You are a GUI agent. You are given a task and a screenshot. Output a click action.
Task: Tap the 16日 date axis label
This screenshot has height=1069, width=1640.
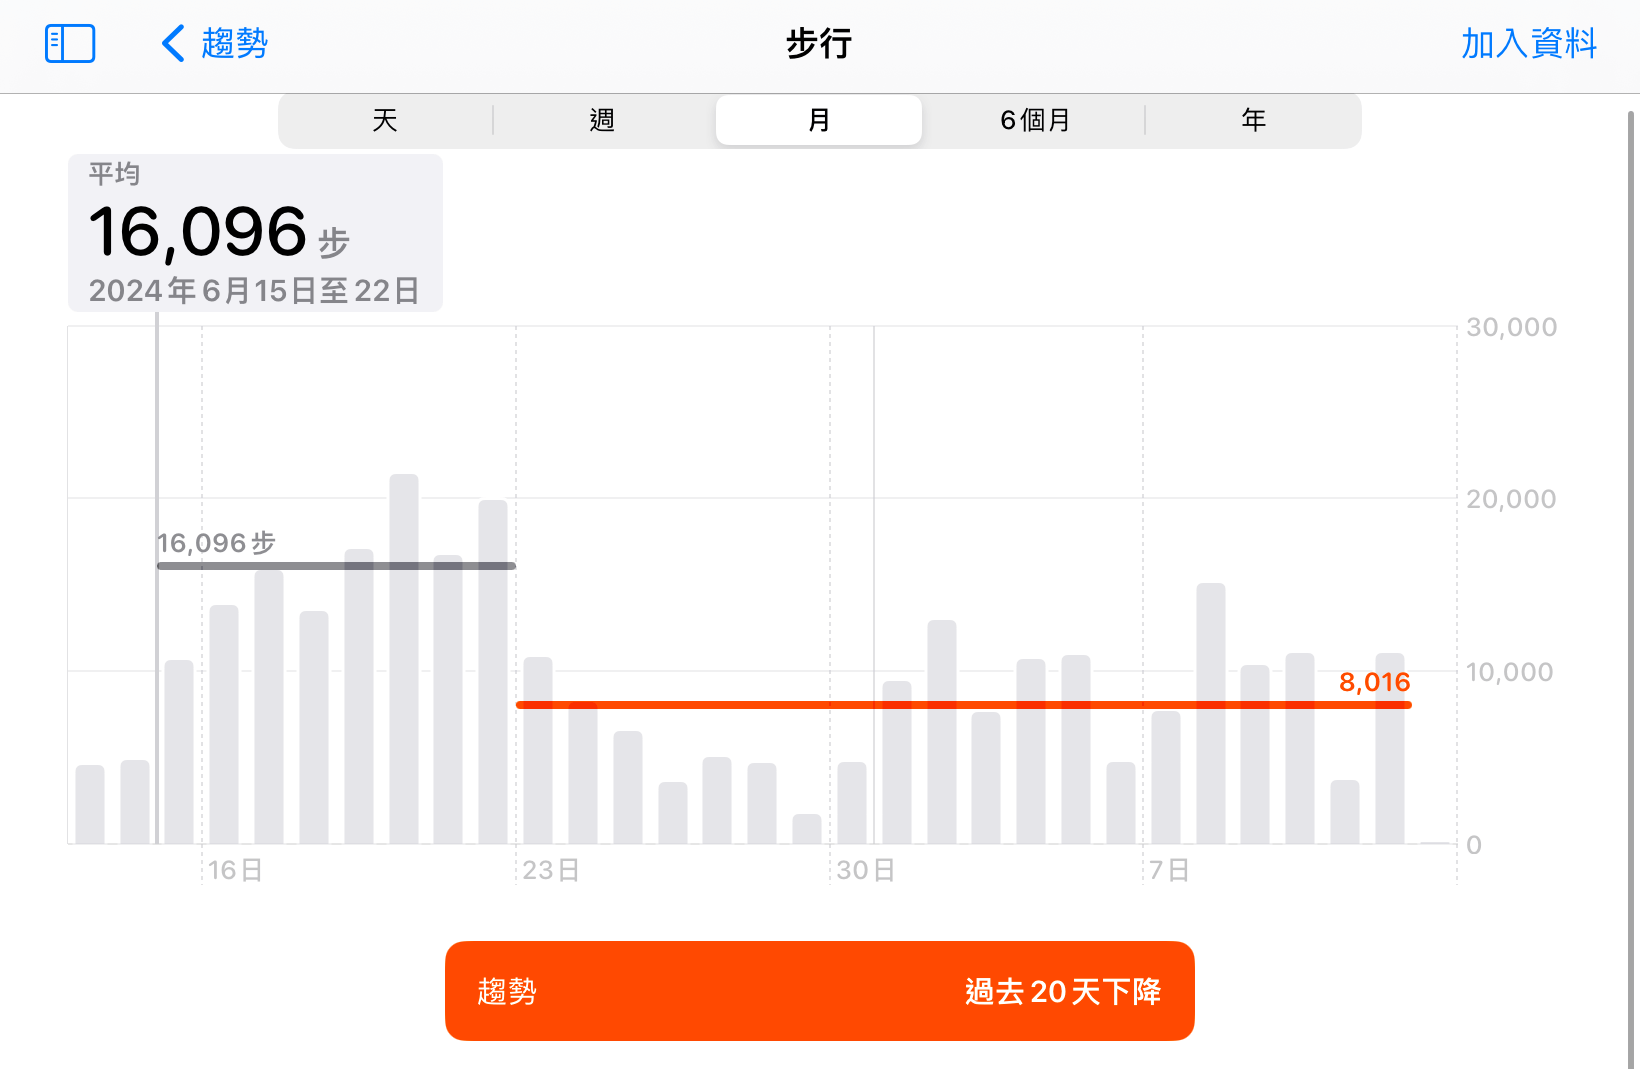click(235, 870)
